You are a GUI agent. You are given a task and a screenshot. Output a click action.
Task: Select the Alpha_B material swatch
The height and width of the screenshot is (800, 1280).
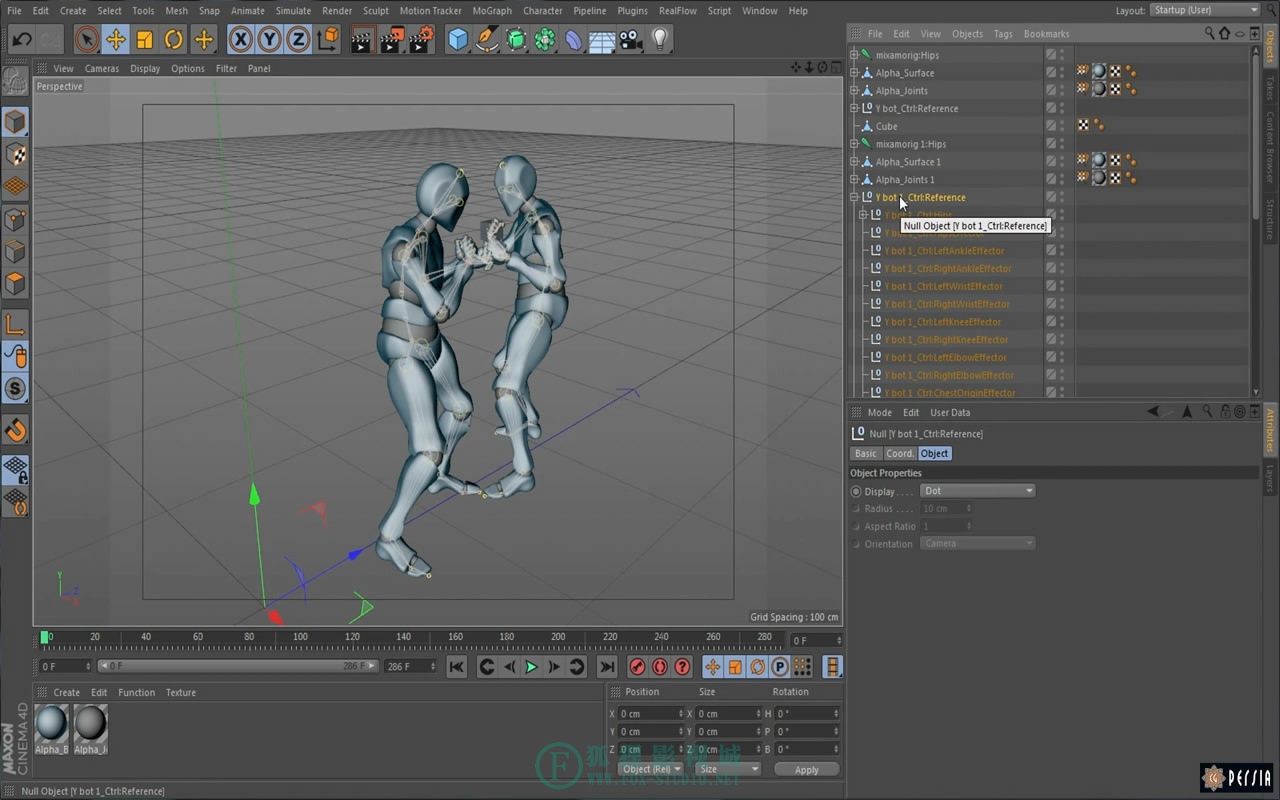(52, 728)
